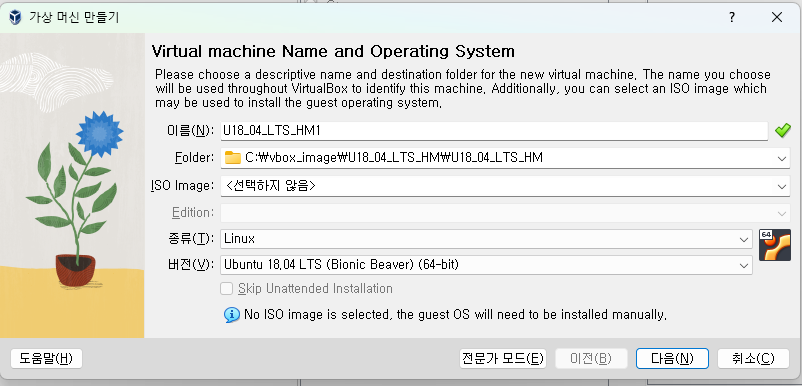Toggle Skip Unattended Installation checkbox
The width and height of the screenshot is (802, 386).
point(227,289)
